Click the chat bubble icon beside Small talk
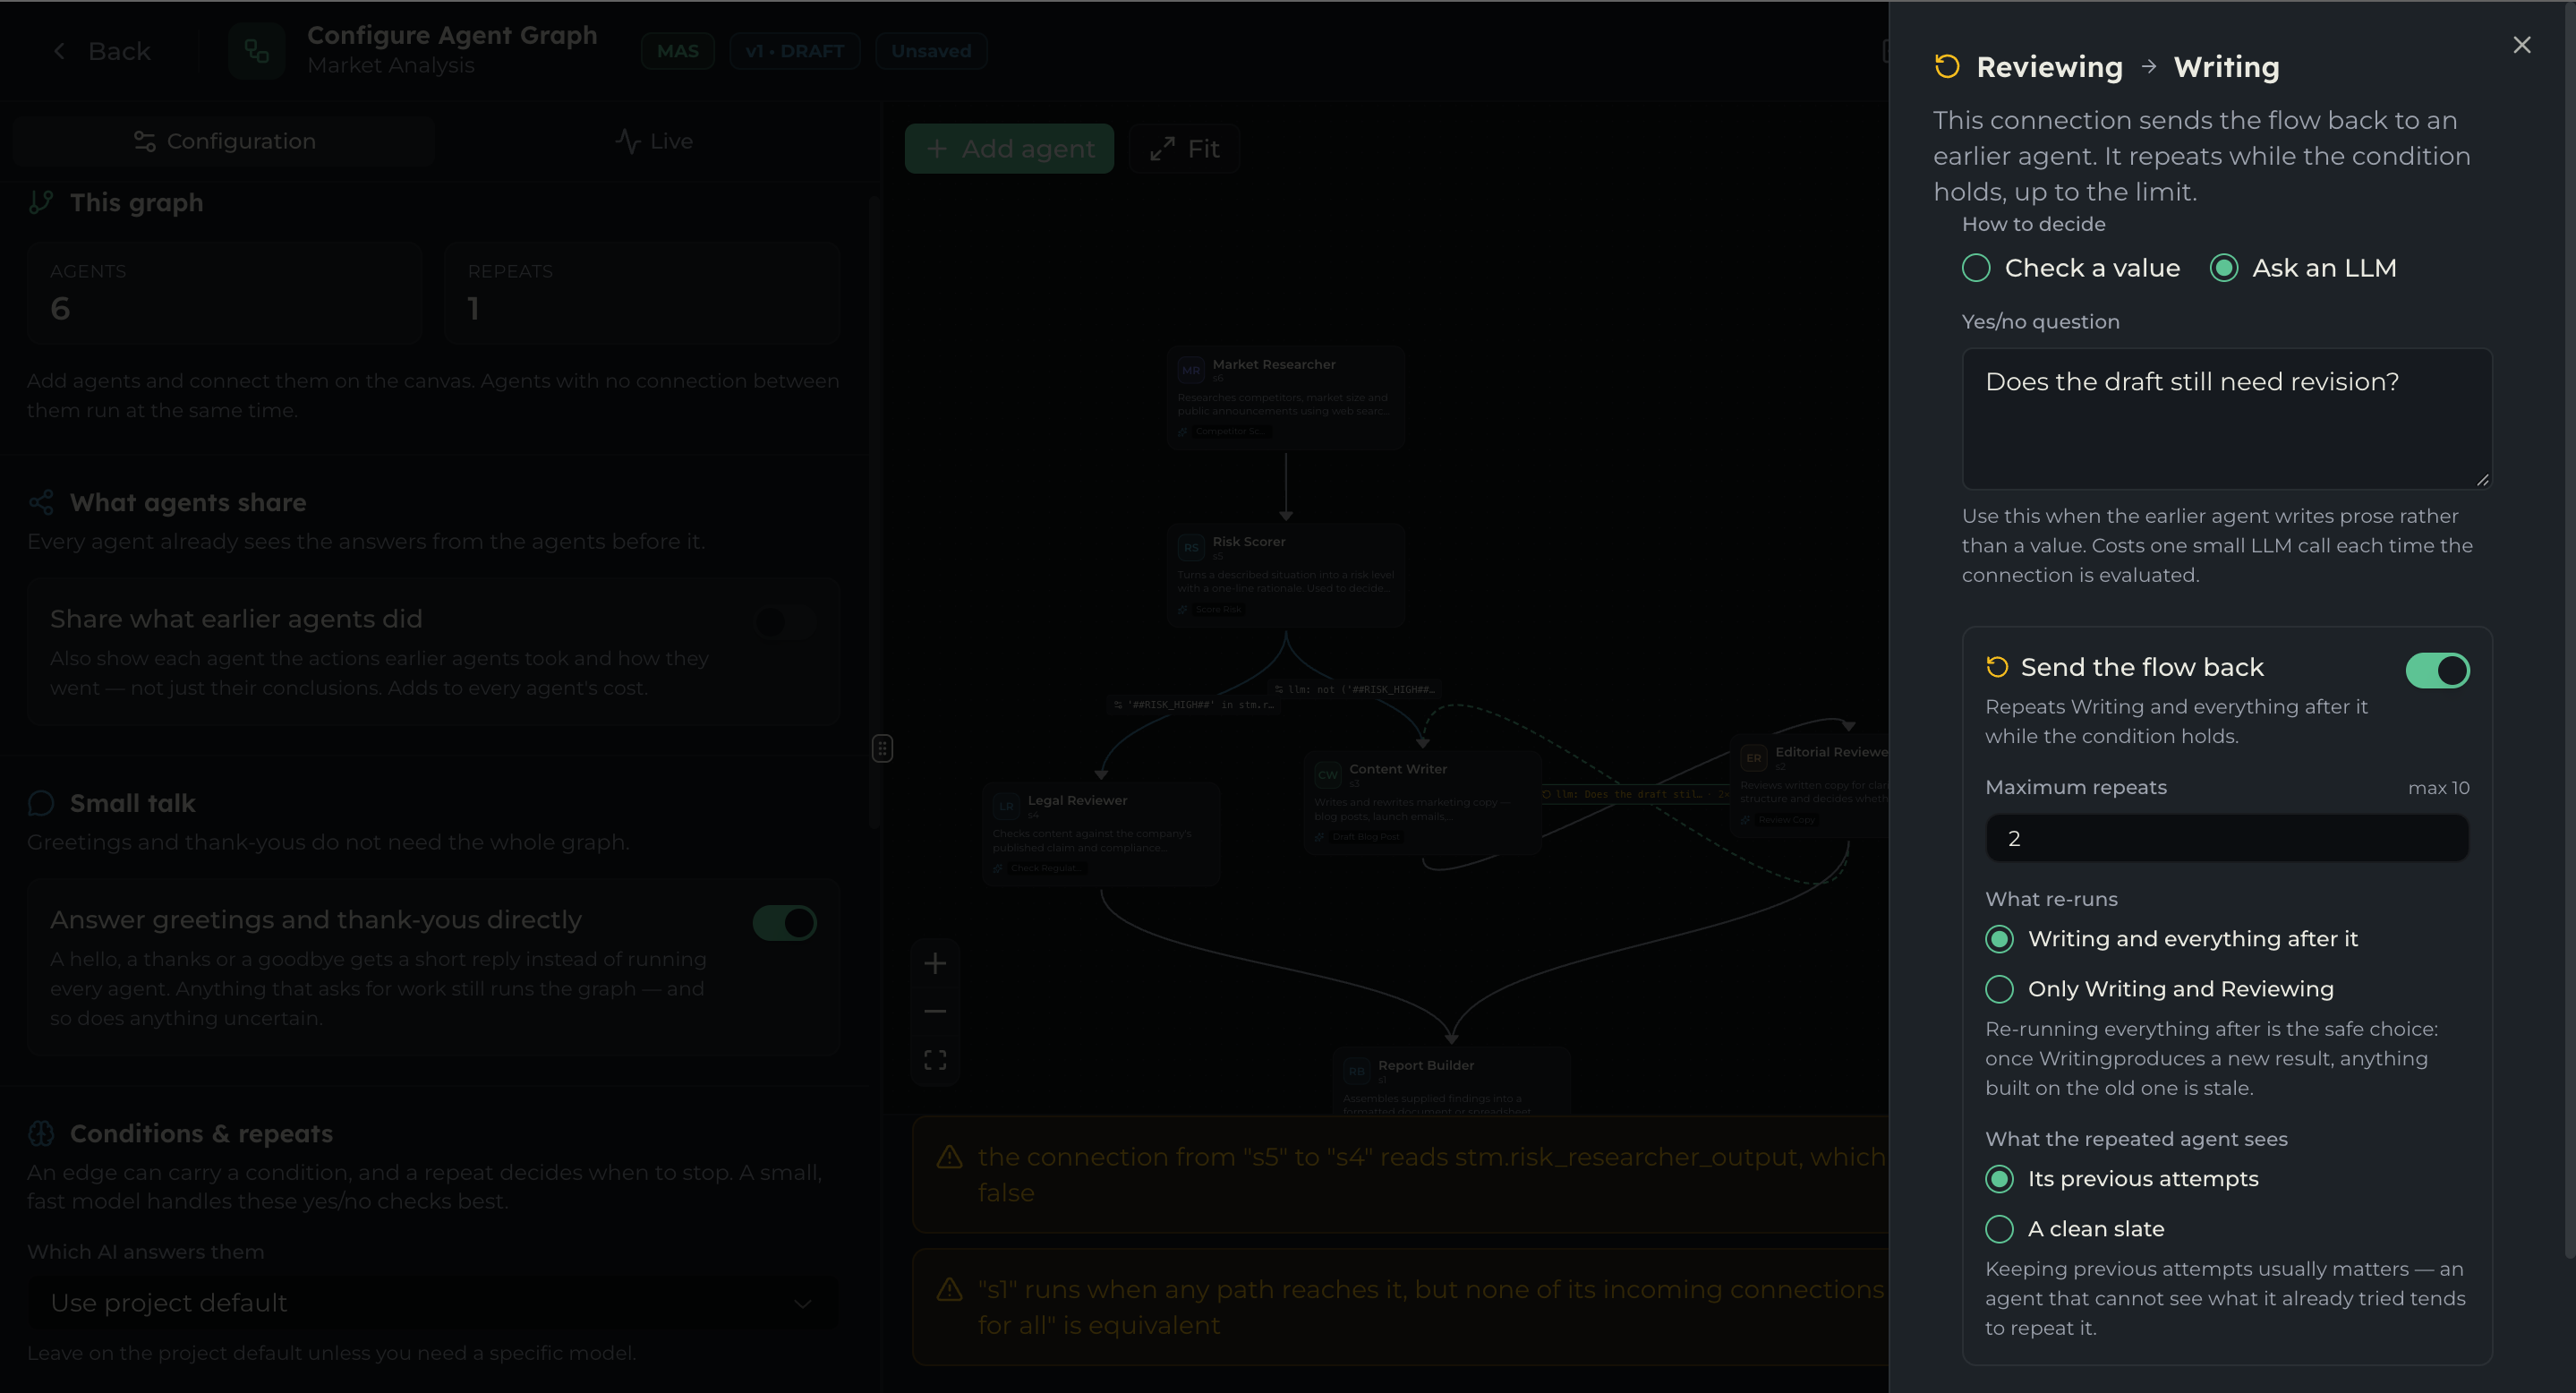 tap(41, 803)
